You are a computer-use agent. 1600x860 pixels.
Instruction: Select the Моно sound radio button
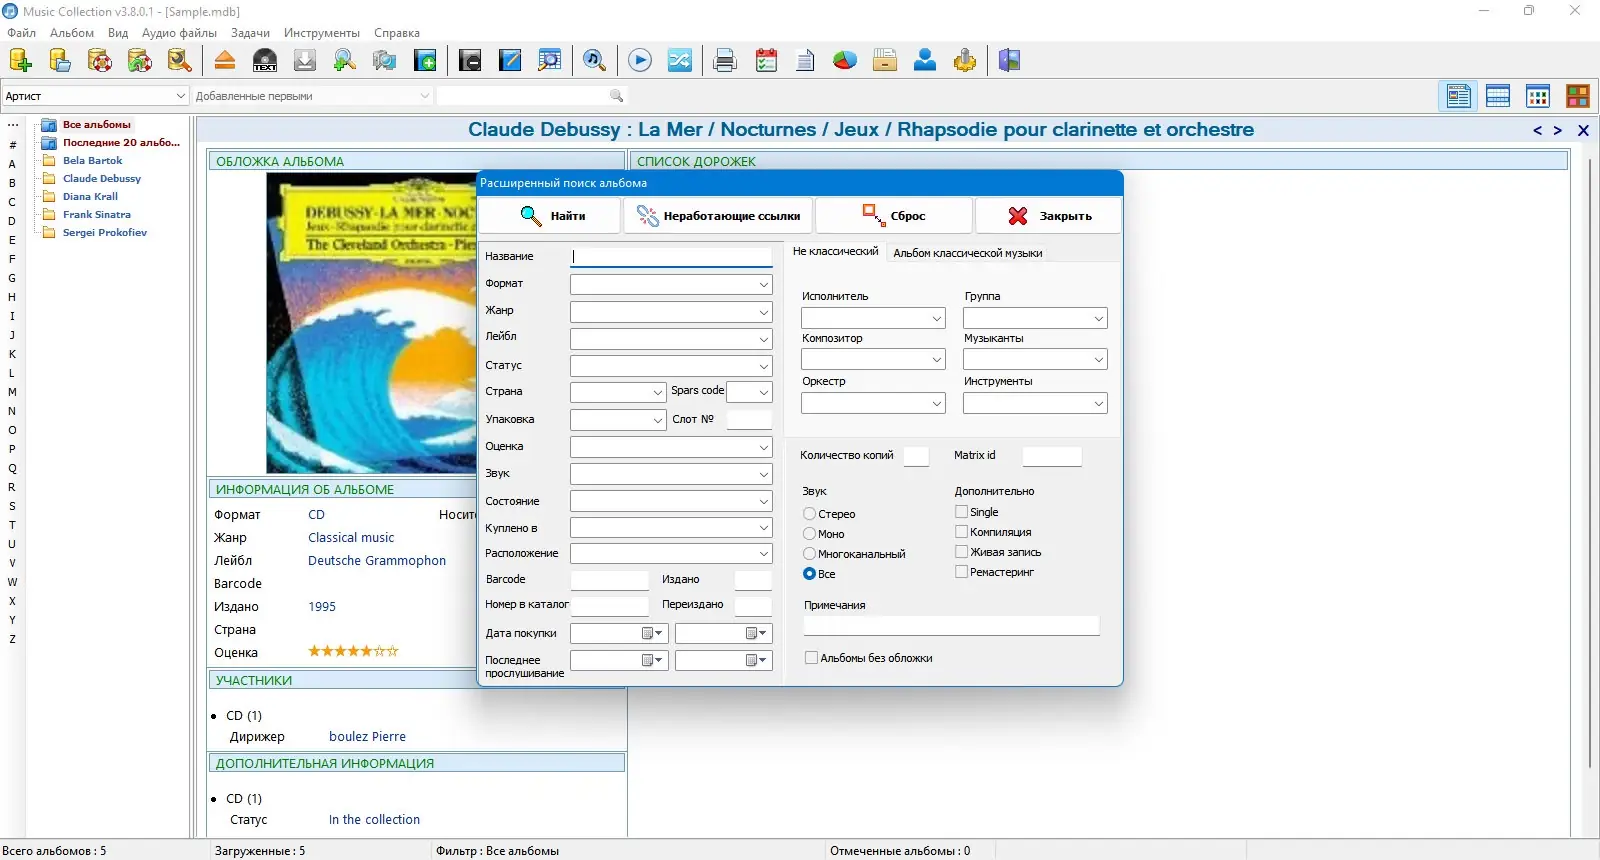point(809,534)
